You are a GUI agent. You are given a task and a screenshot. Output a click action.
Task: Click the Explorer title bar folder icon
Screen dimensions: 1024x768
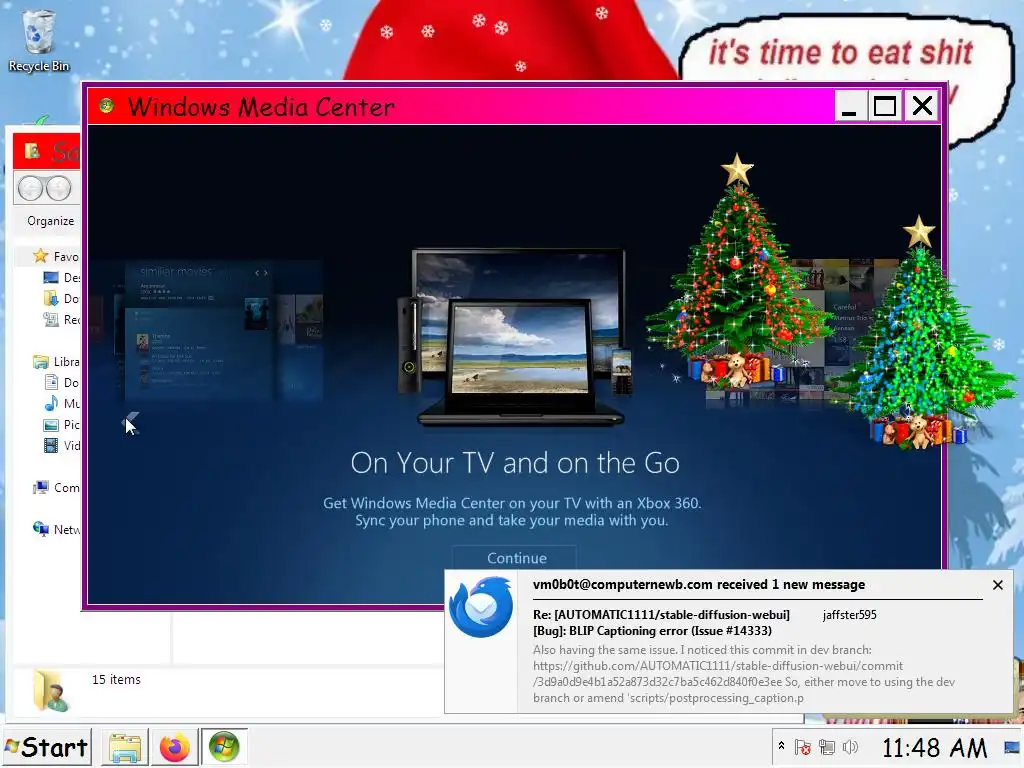tap(32, 151)
